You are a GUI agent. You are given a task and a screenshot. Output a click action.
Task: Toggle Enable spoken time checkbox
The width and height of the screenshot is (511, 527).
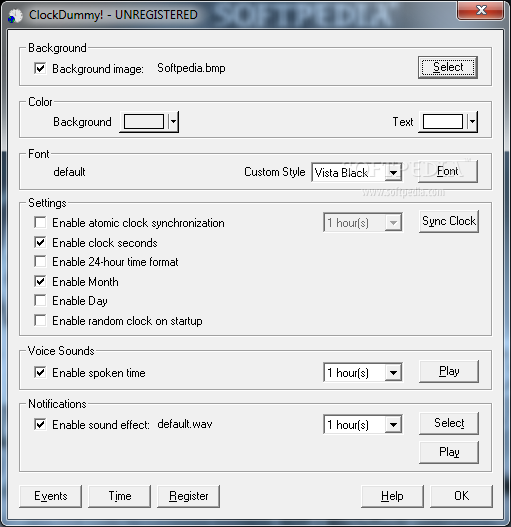40,372
